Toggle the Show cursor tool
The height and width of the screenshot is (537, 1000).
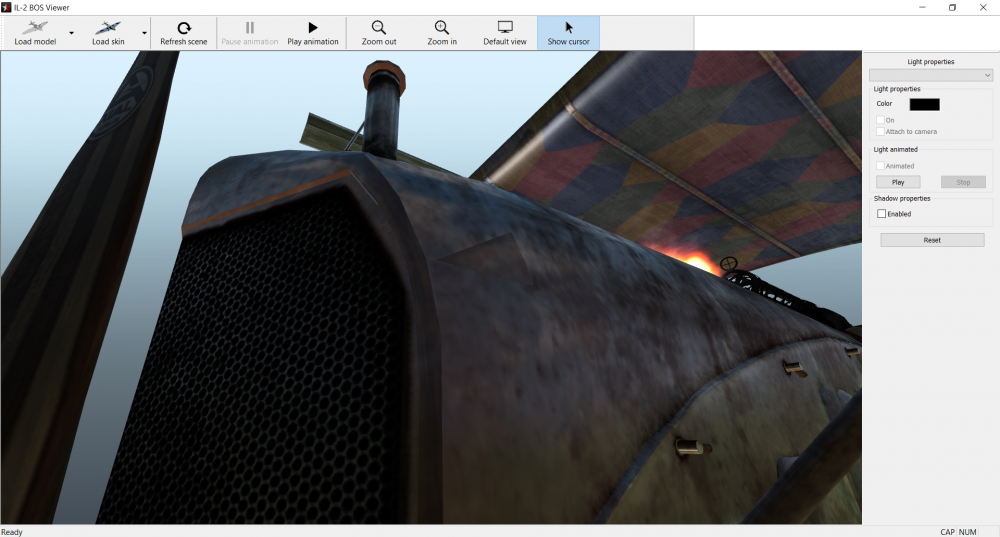pyautogui.click(x=569, y=28)
